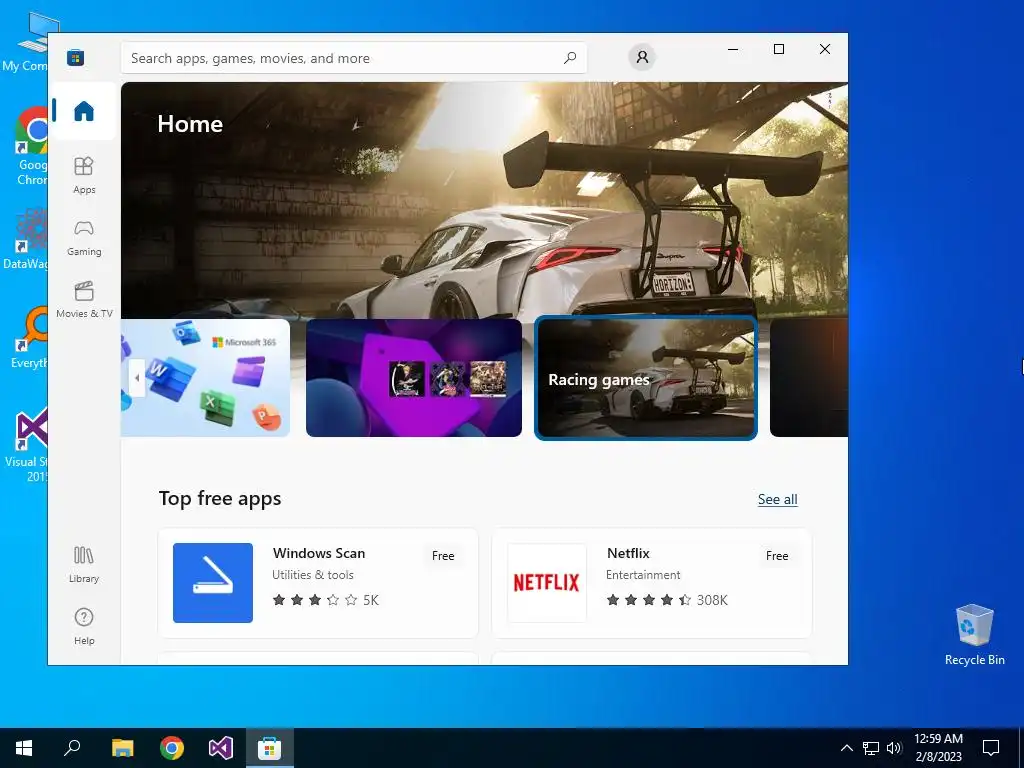Viewport: 1024px width, 768px height.
Task: Open the Windows Scan app icon
Action: 213,583
